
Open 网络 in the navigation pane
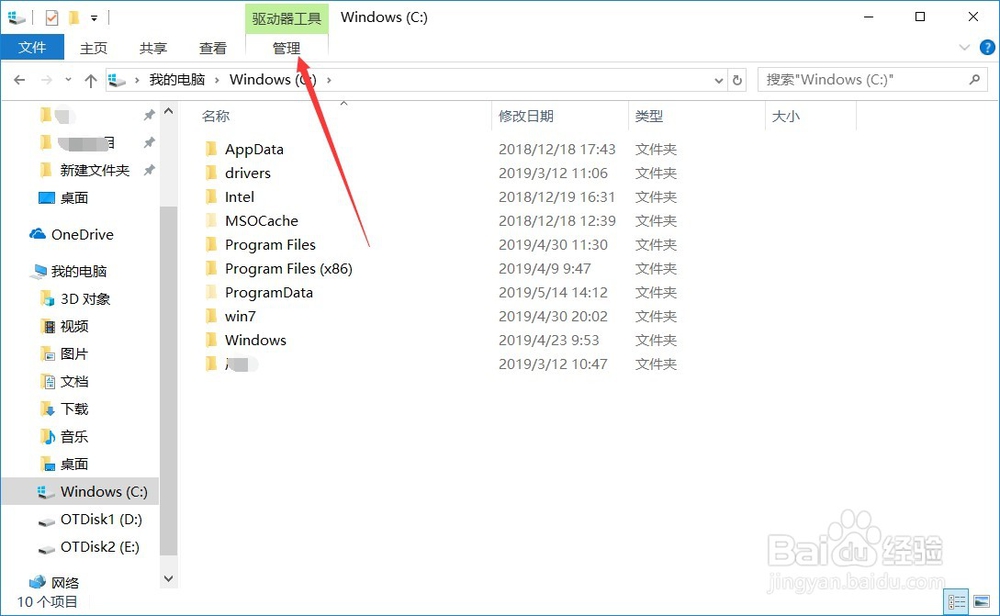click(x=65, y=583)
